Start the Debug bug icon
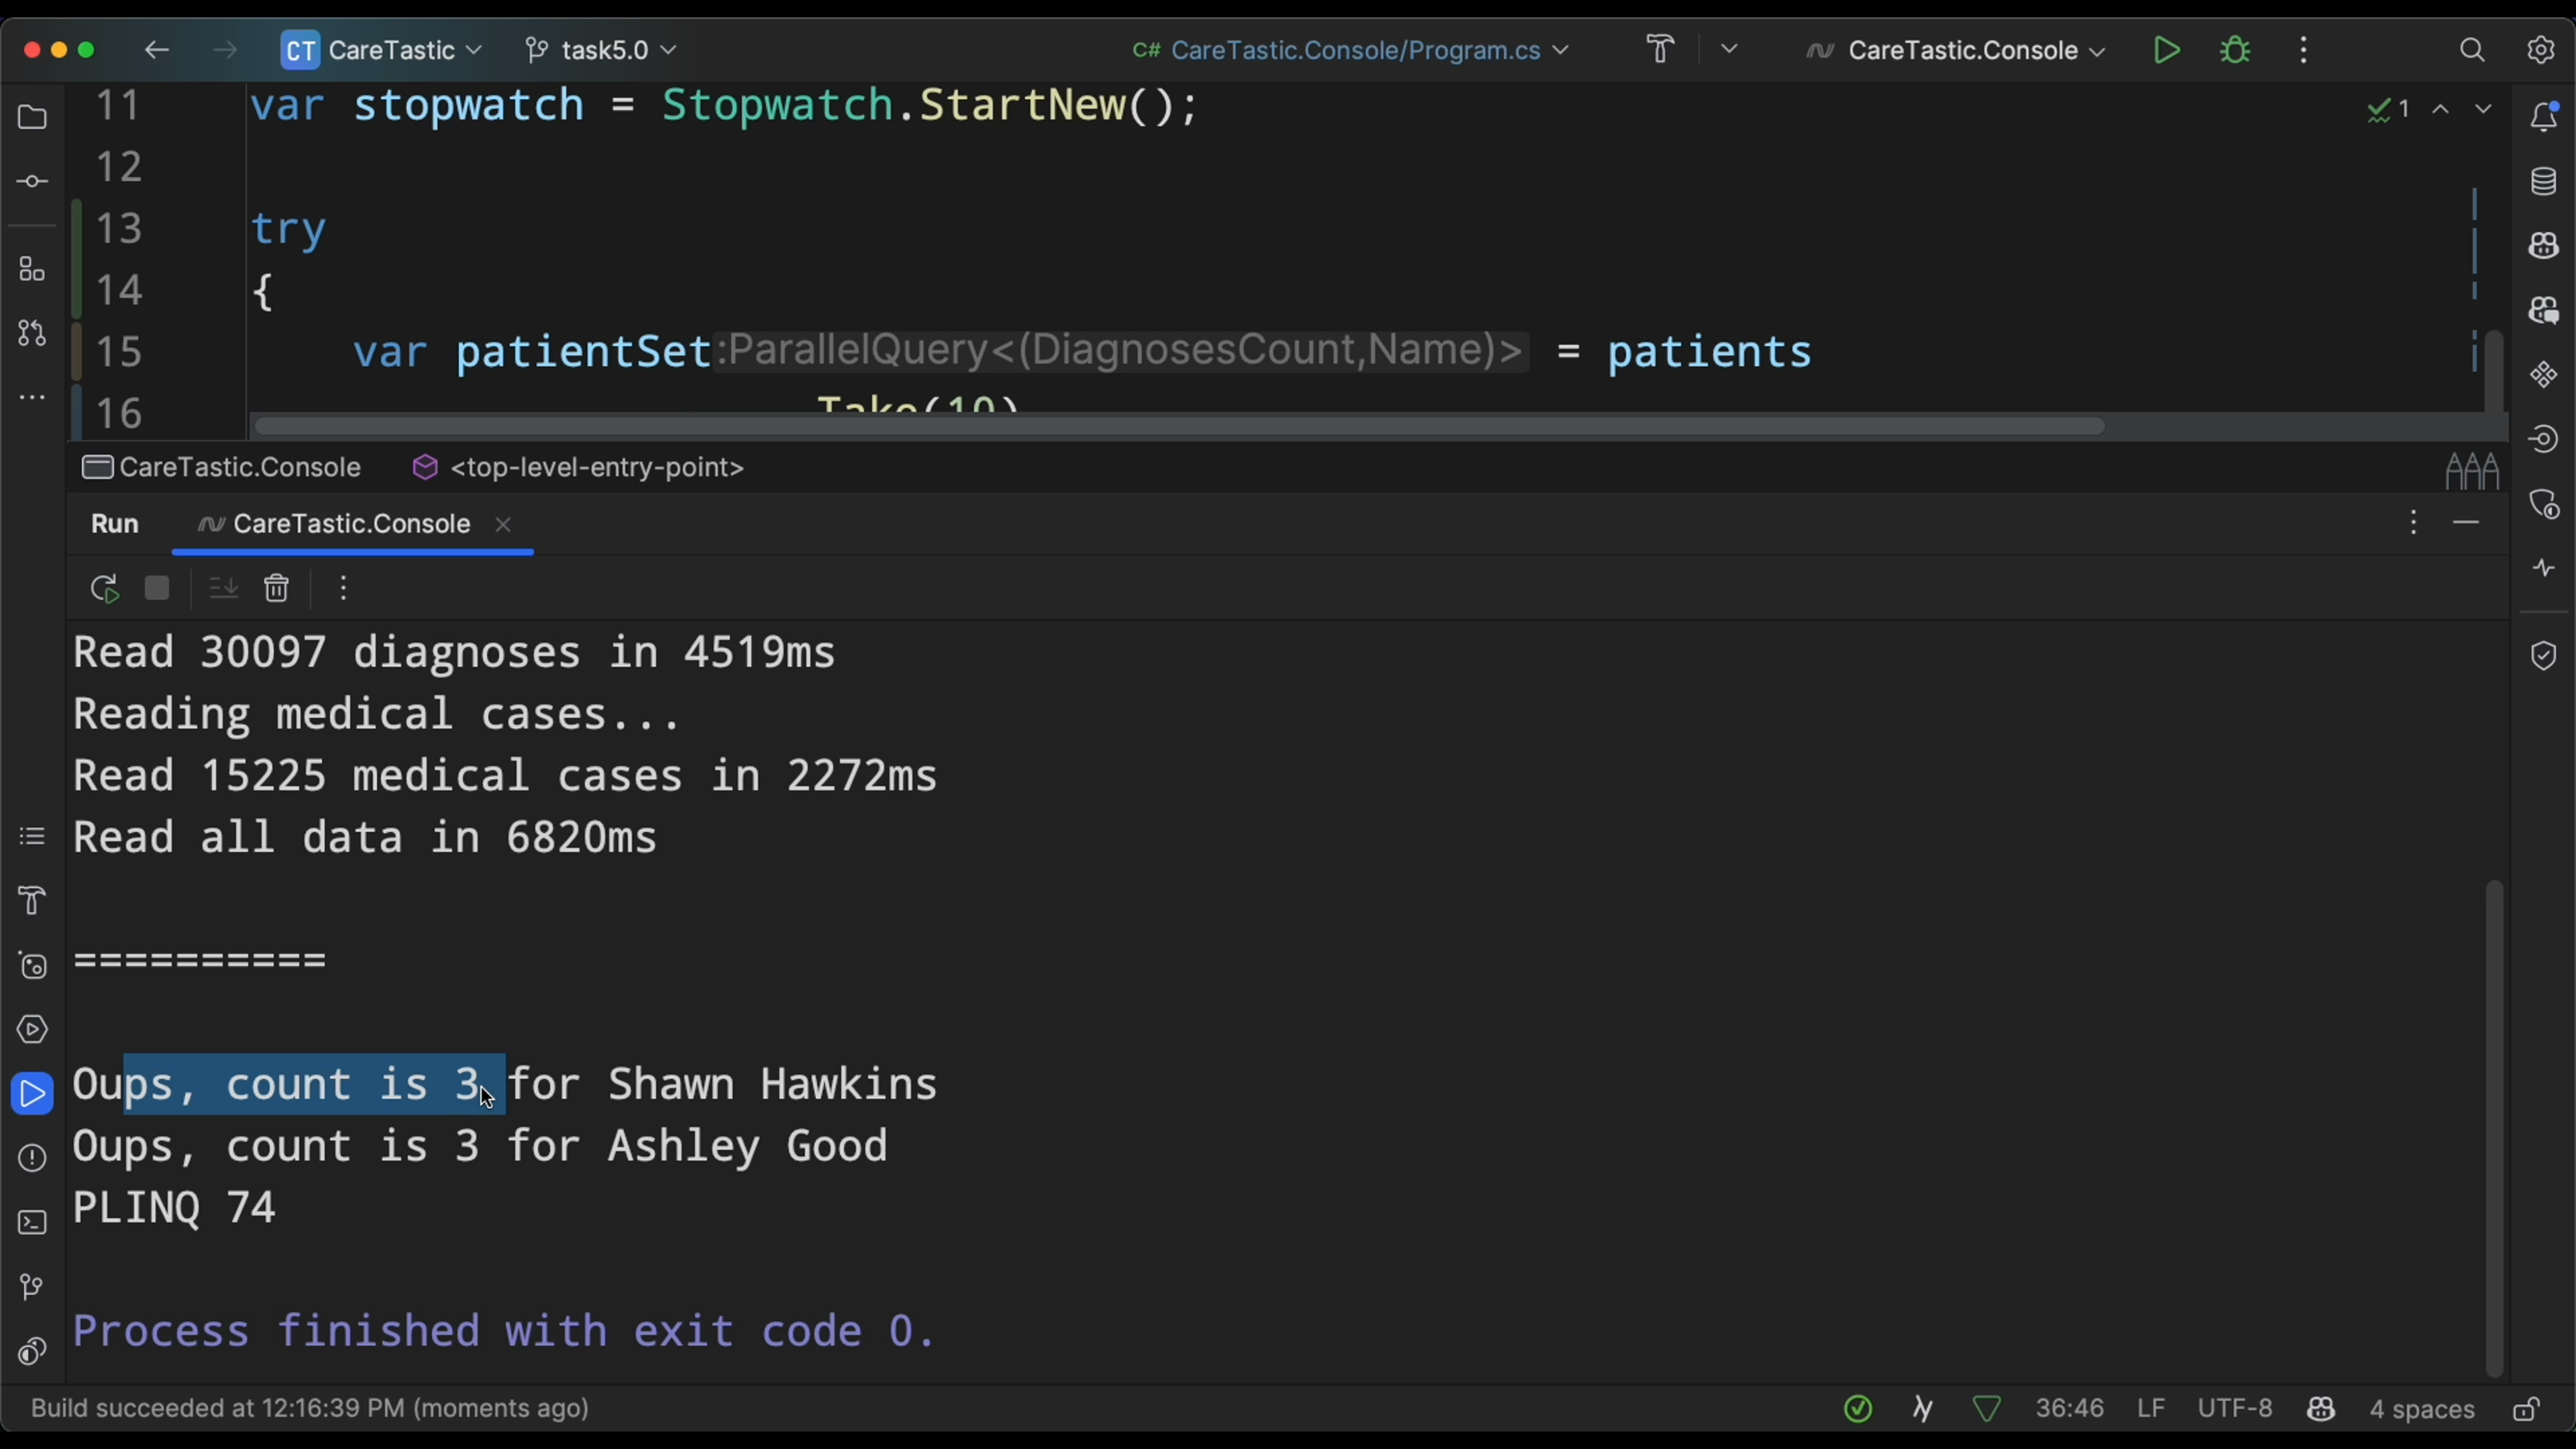2576x1449 pixels. [x=2235, y=50]
